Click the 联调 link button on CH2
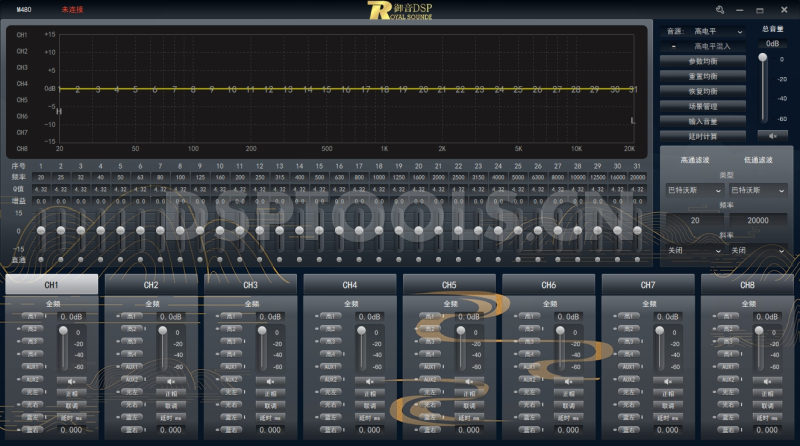The image size is (800, 446). tap(171, 406)
